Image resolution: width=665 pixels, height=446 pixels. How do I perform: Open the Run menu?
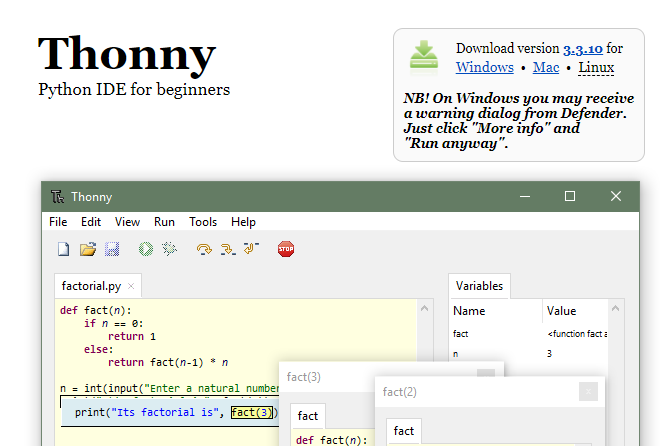coord(164,222)
